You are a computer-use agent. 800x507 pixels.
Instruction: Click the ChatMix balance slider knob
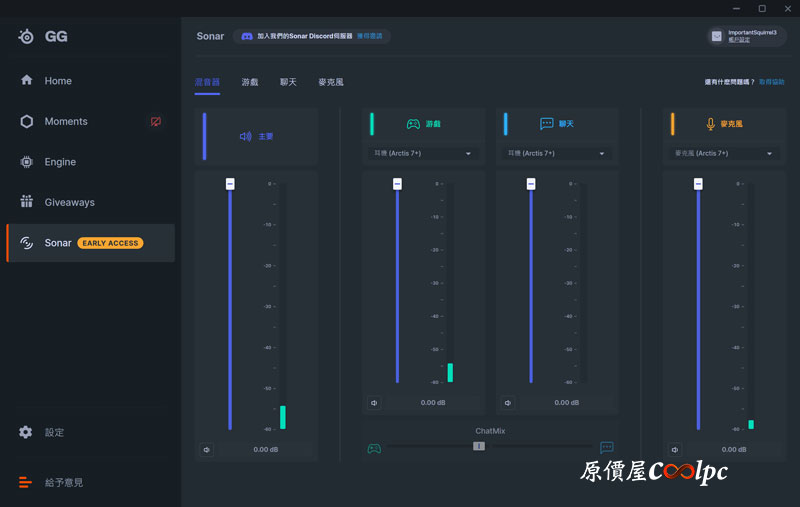pos(479,446)
